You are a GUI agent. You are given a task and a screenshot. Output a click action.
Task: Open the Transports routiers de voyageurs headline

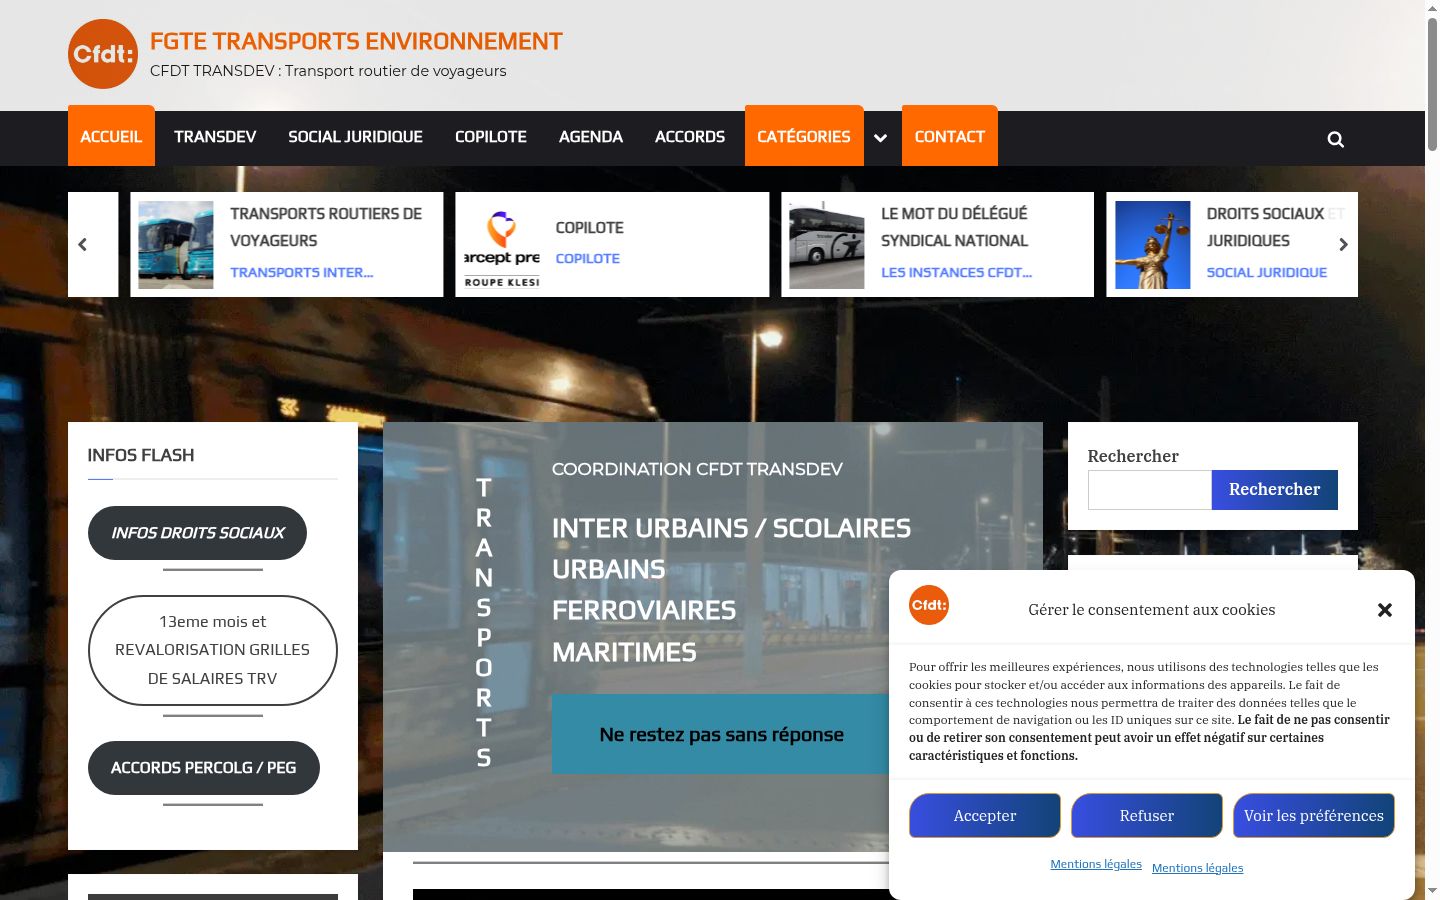tap(326, 227)
